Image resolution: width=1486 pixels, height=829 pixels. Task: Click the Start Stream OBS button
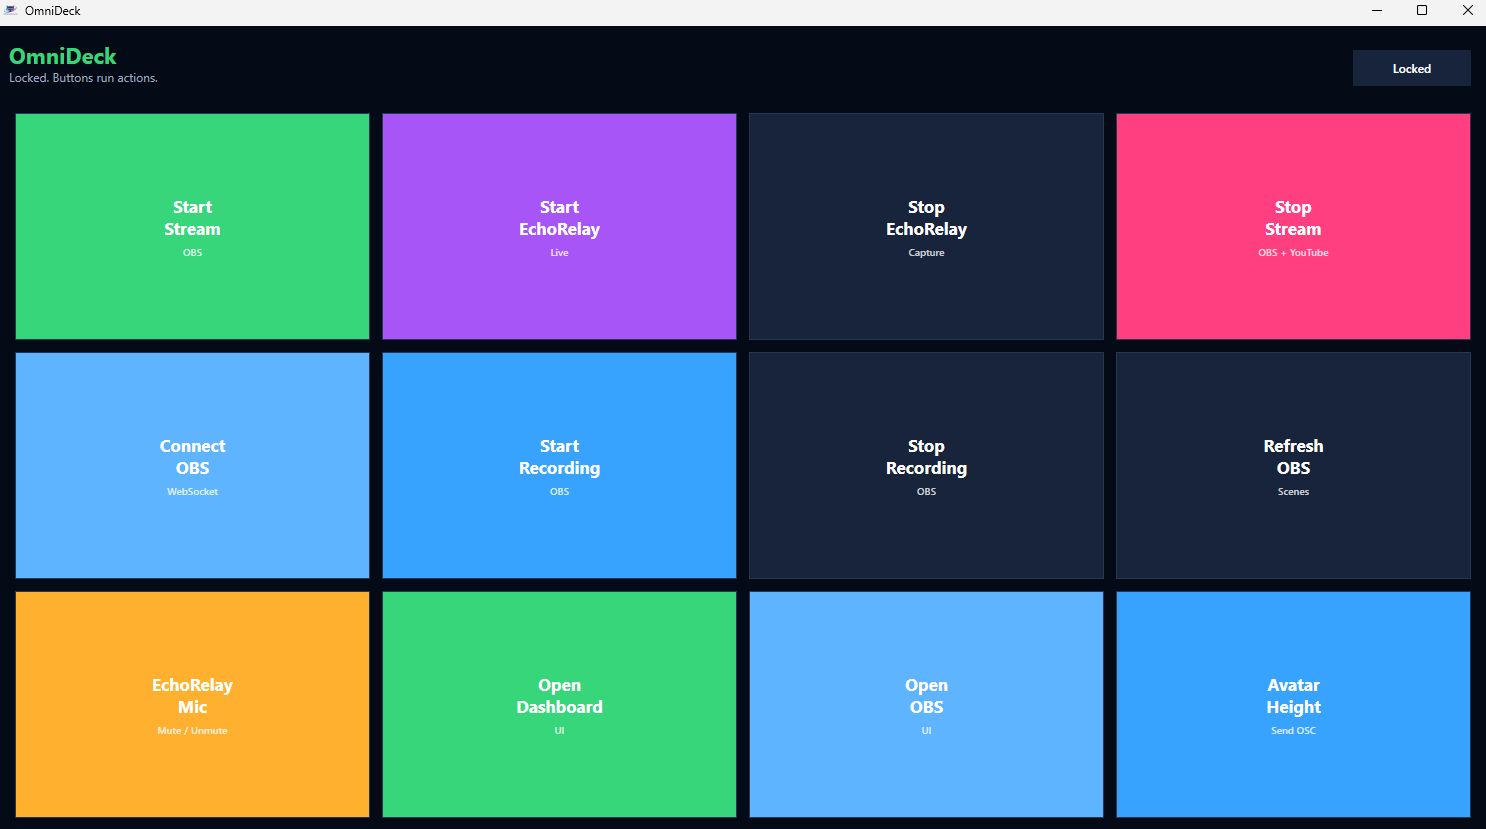point(192,226)
